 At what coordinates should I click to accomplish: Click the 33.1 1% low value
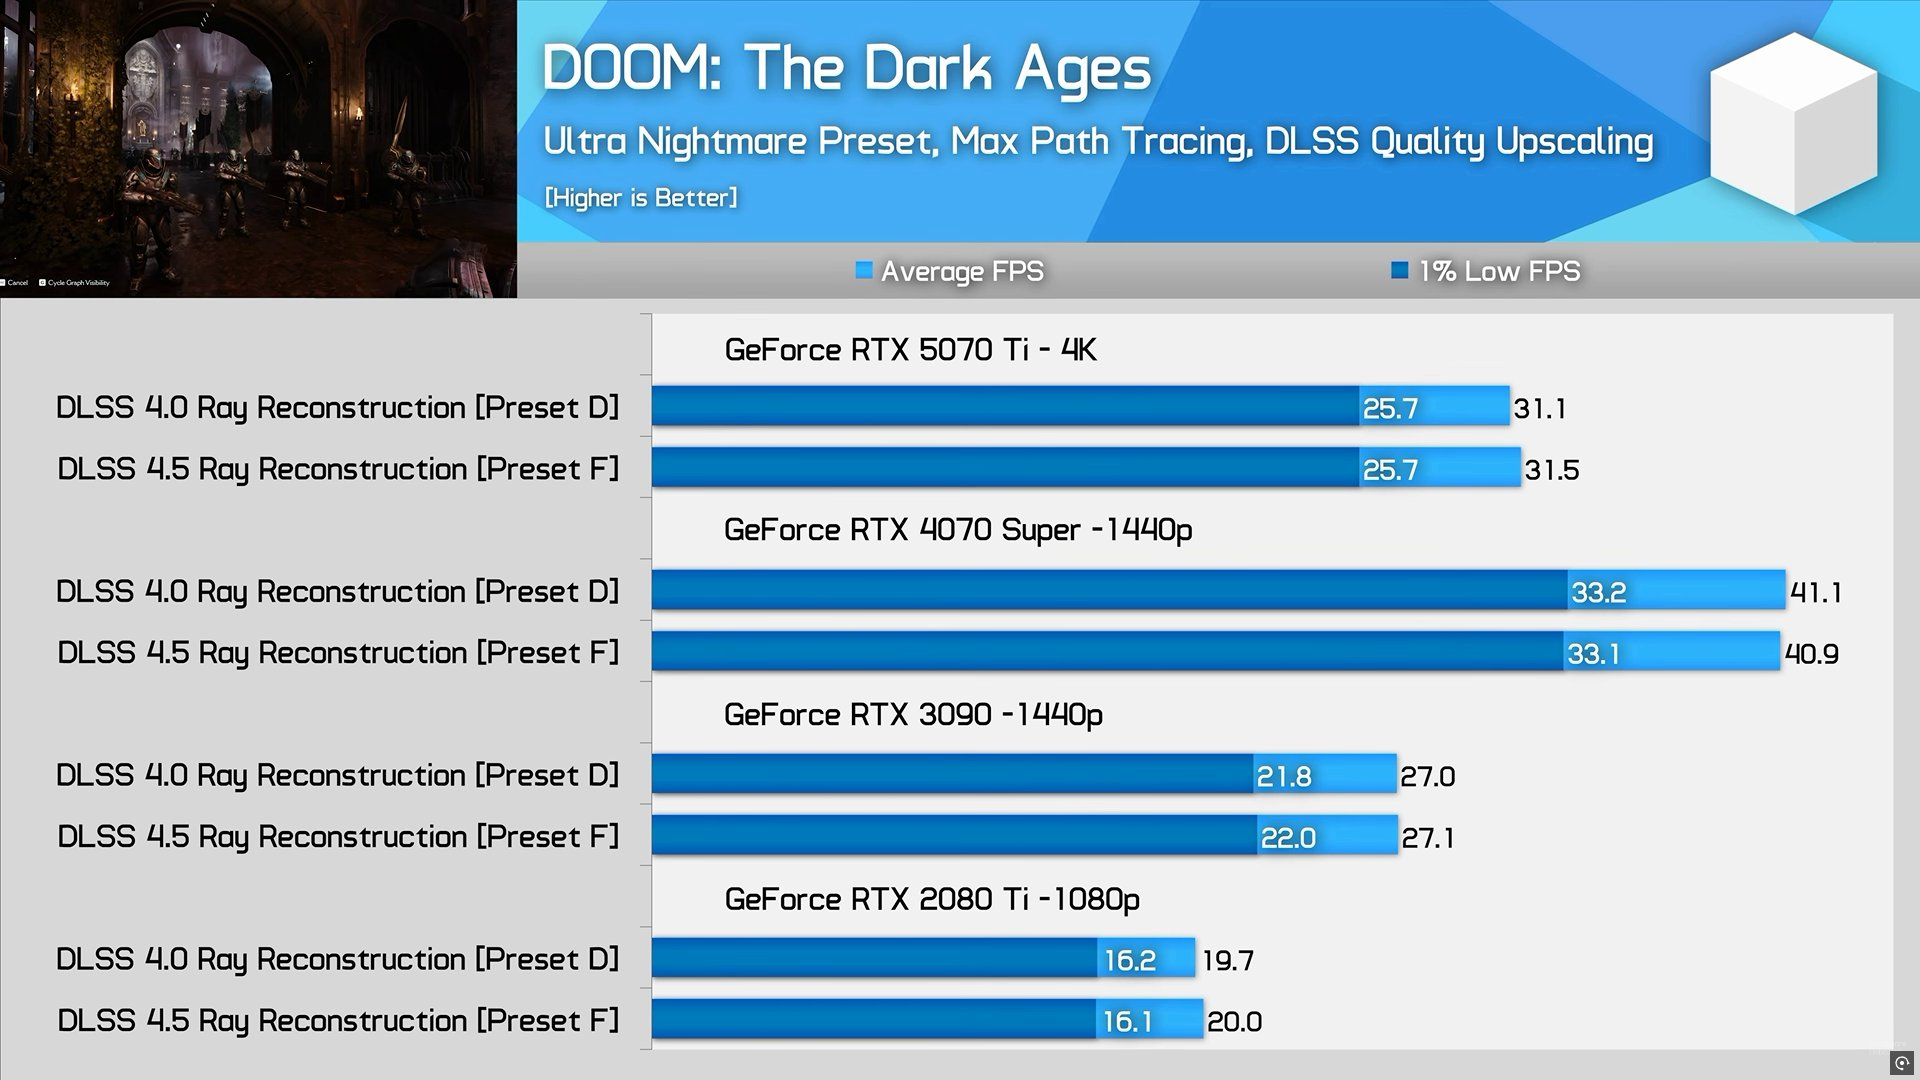(x=1593, y=653)
